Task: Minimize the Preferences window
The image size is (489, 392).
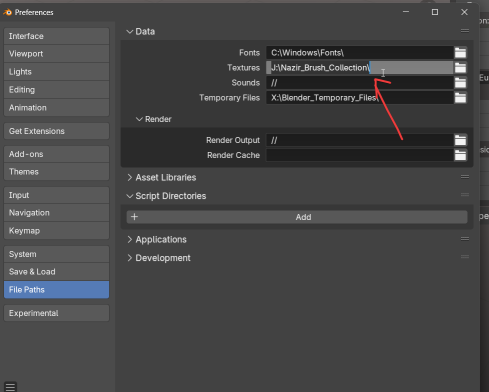Action: (x=406, y=12)
